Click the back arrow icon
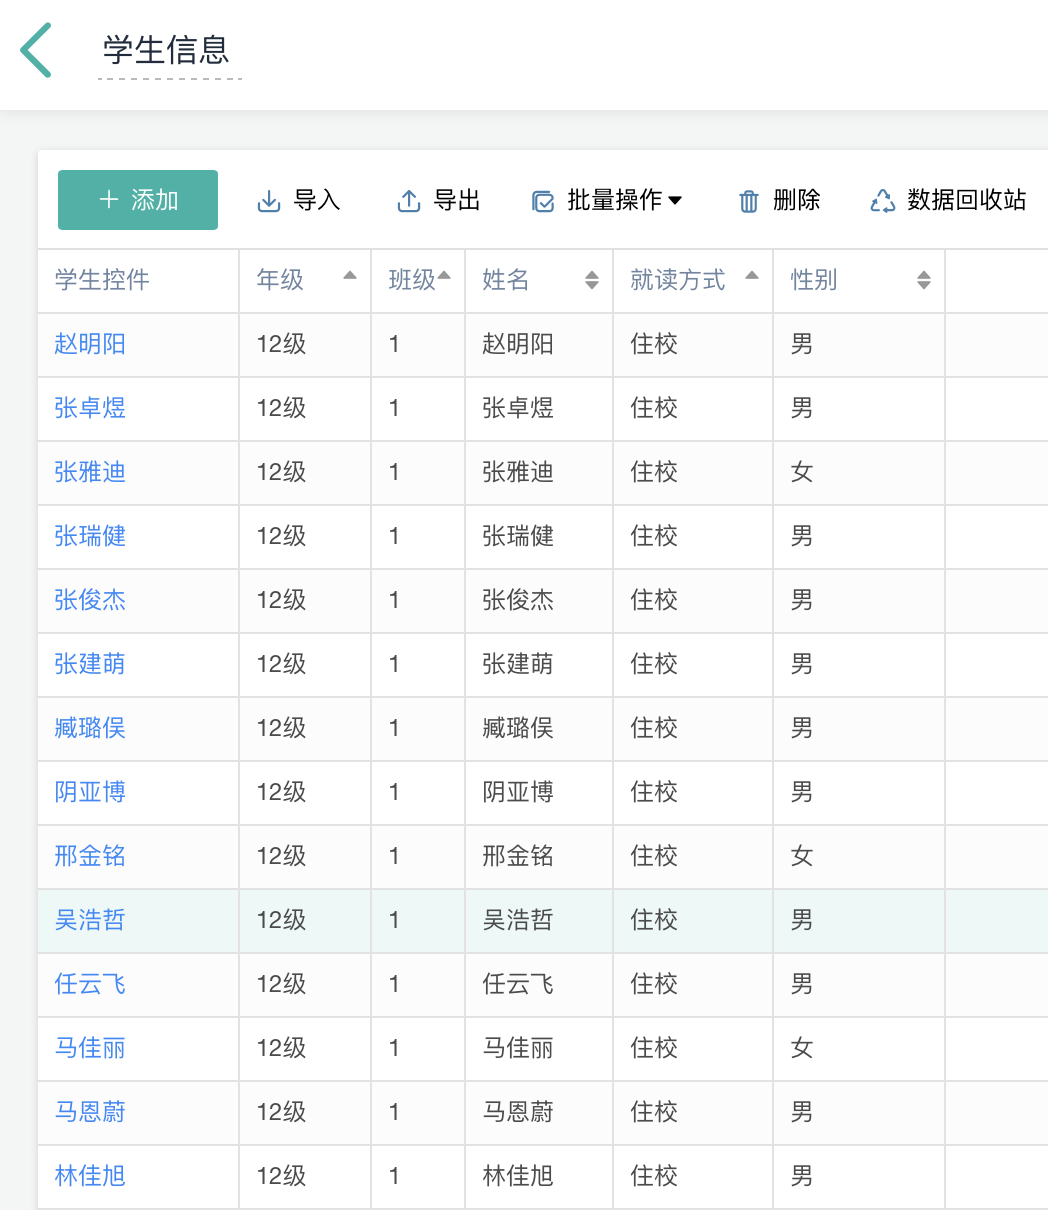Screen dimensions: 1048x1210 pos(36,51)
